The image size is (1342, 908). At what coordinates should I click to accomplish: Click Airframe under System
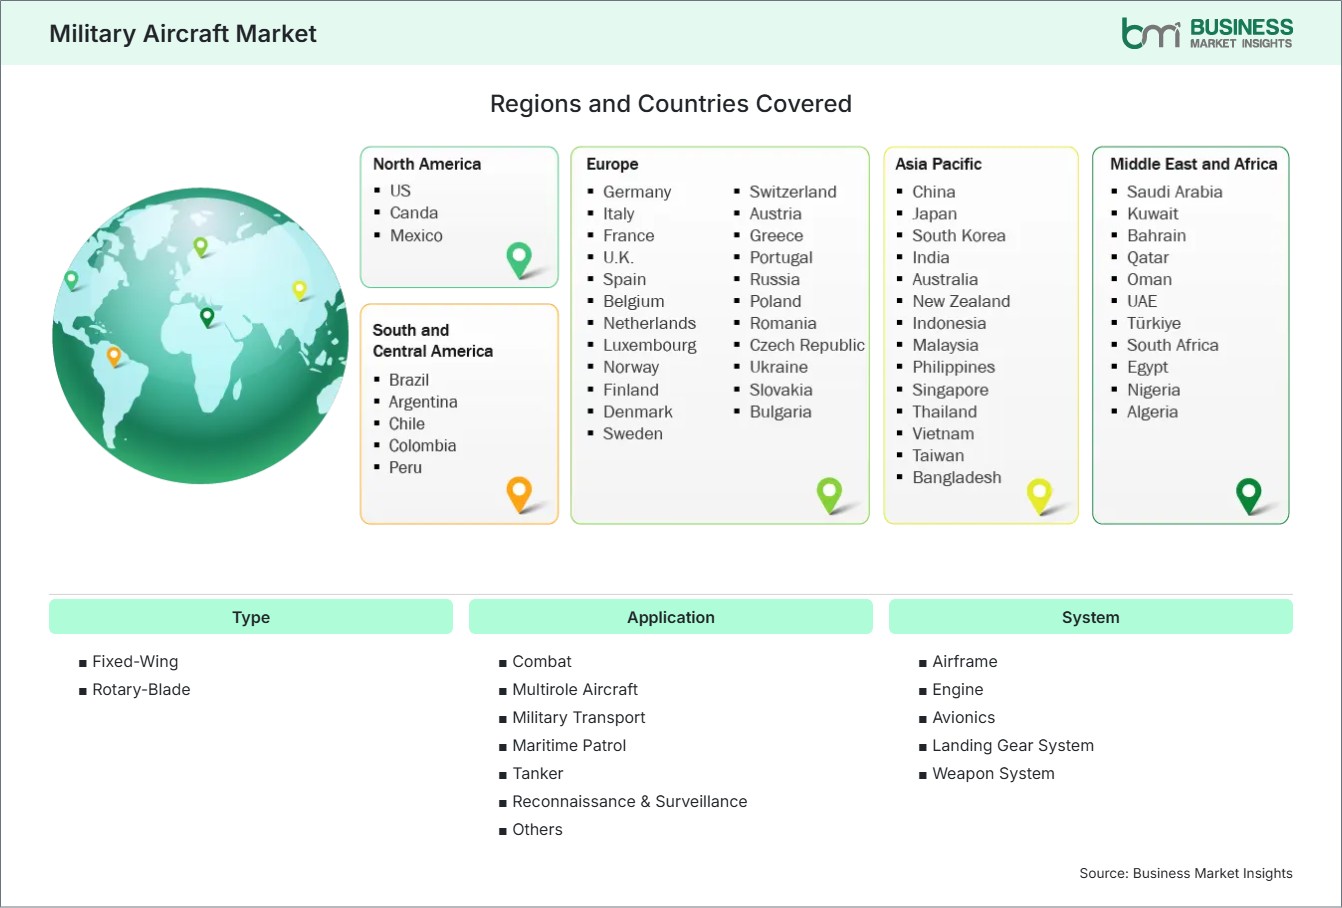tap(965, 662)
